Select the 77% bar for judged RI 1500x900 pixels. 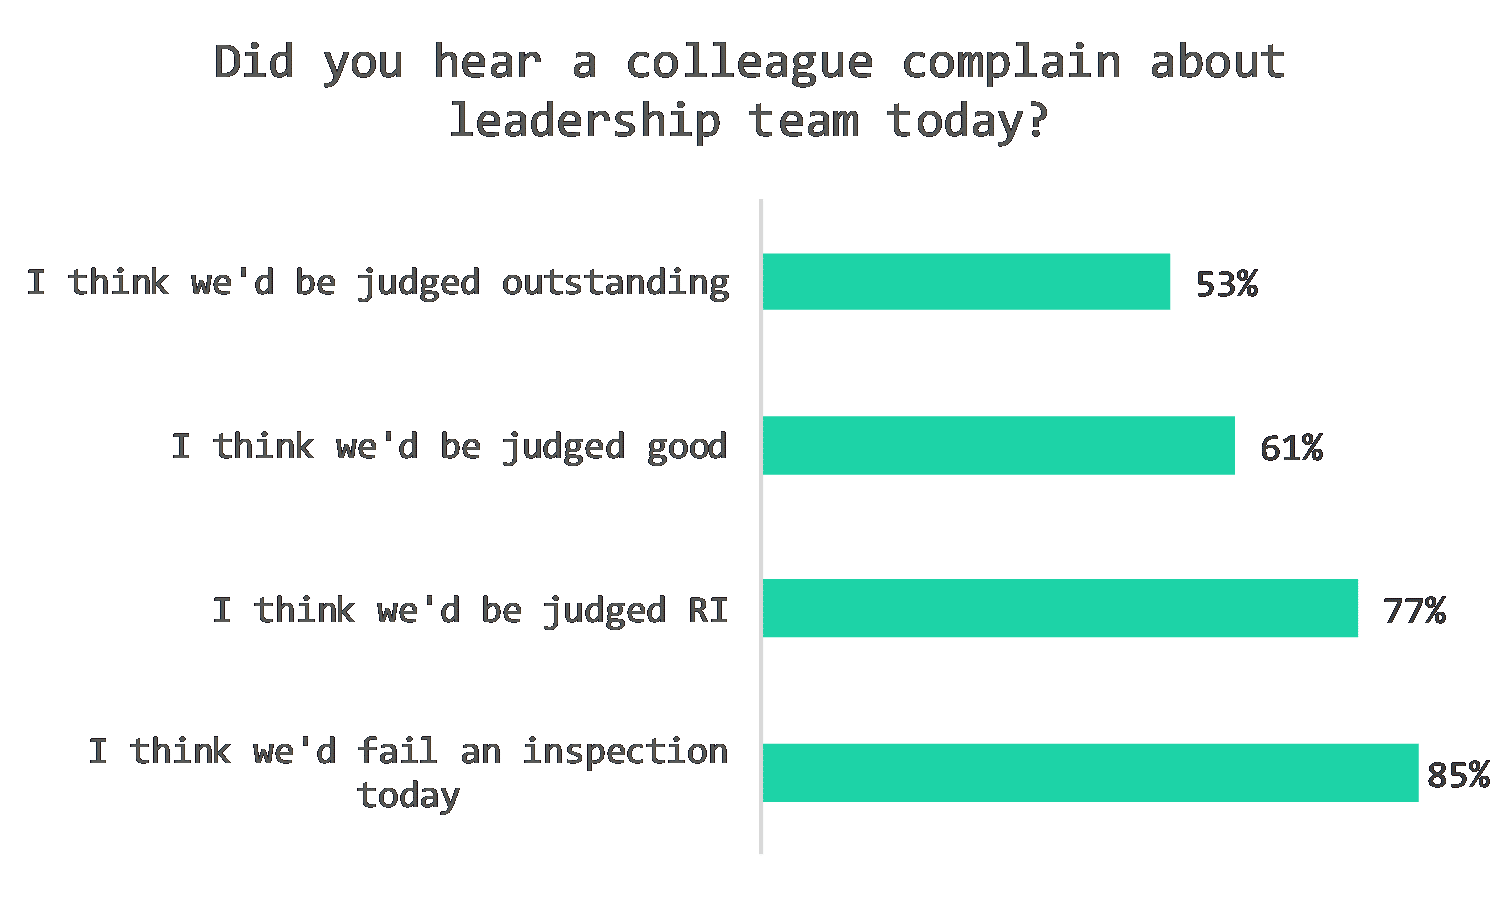[x=1060, y=608]
